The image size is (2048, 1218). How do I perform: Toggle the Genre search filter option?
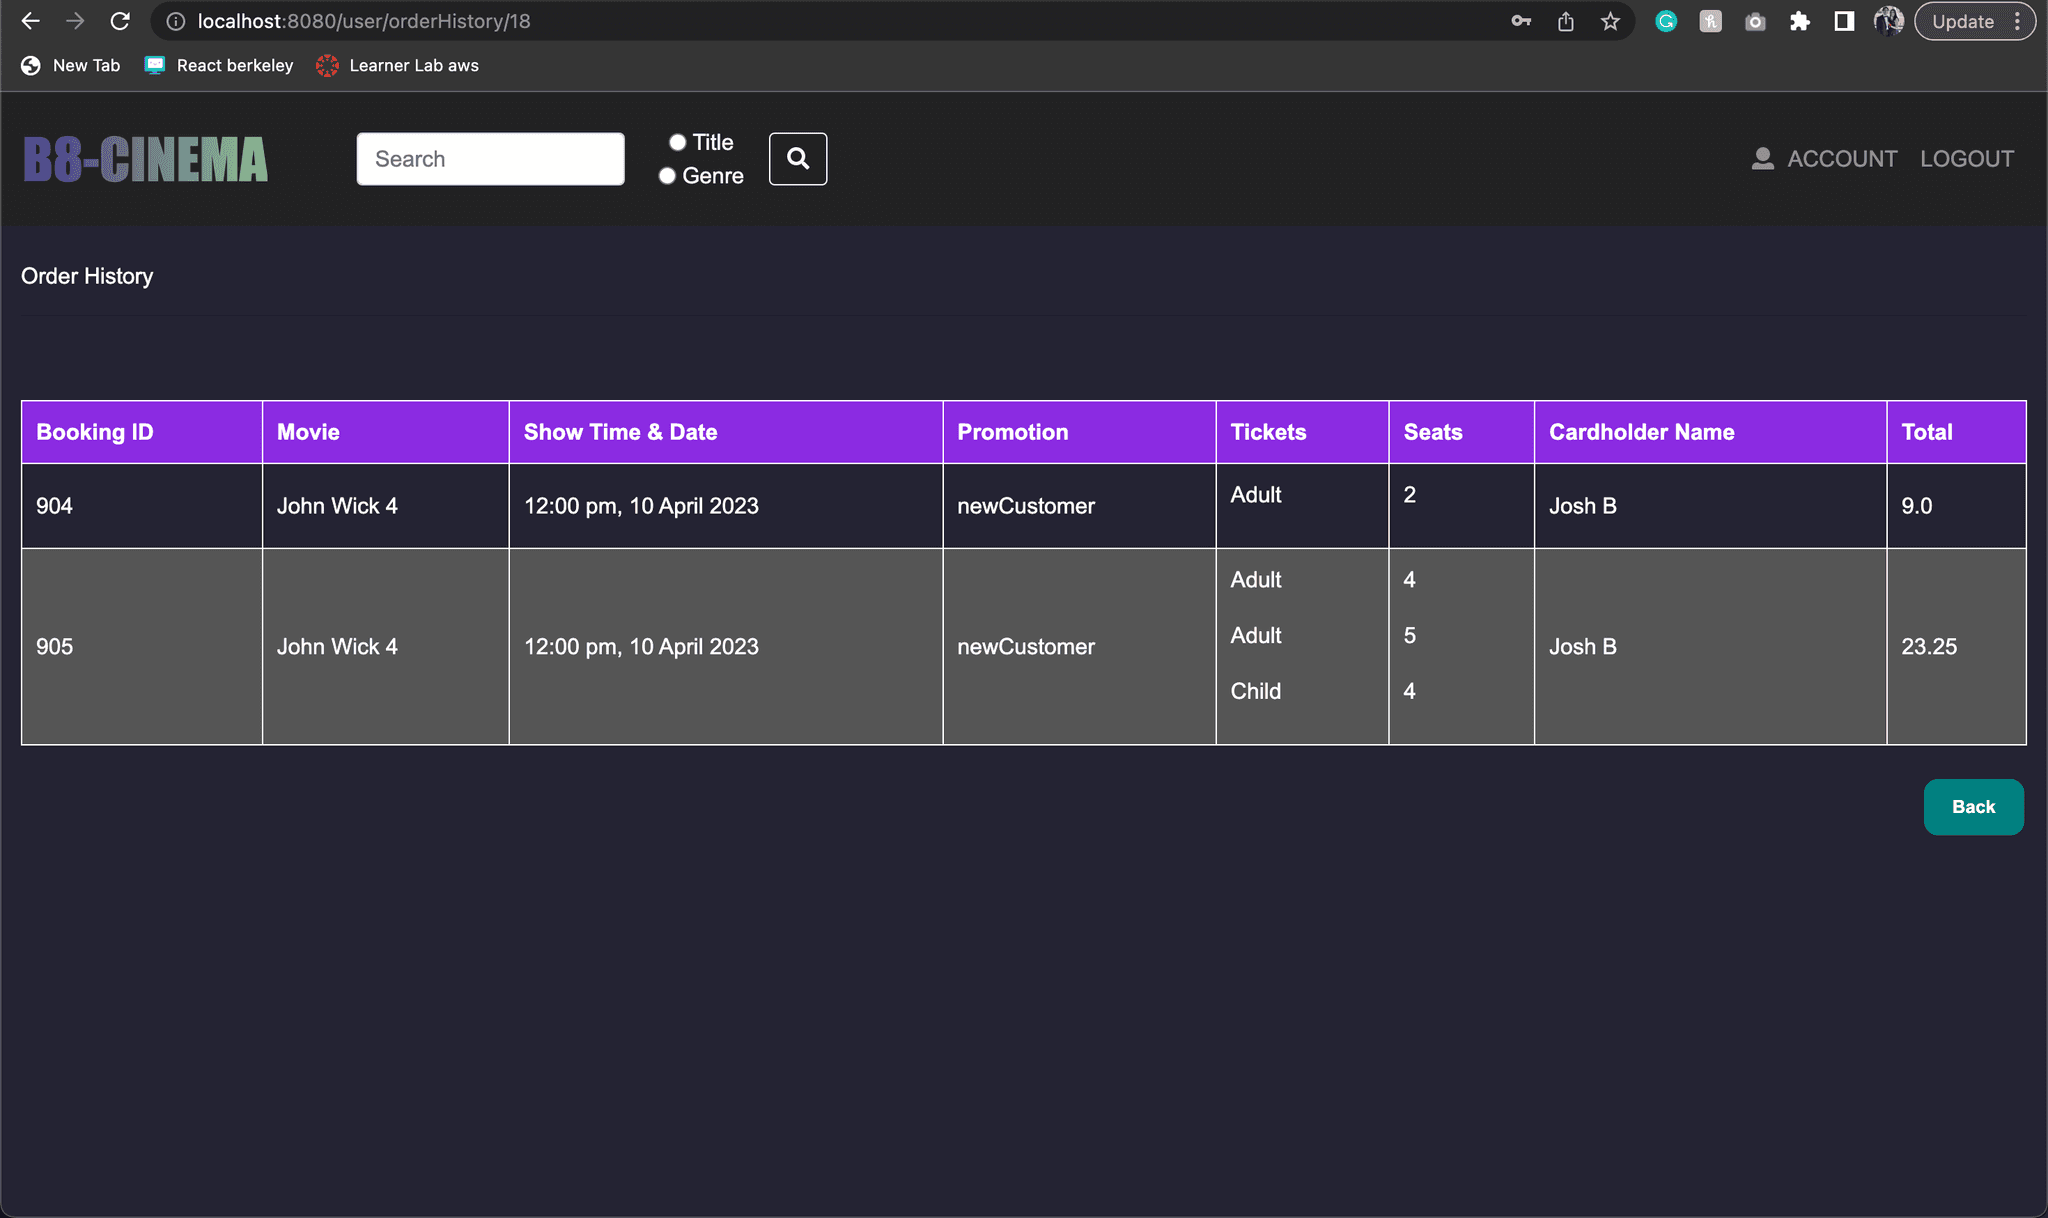(670, 175)
